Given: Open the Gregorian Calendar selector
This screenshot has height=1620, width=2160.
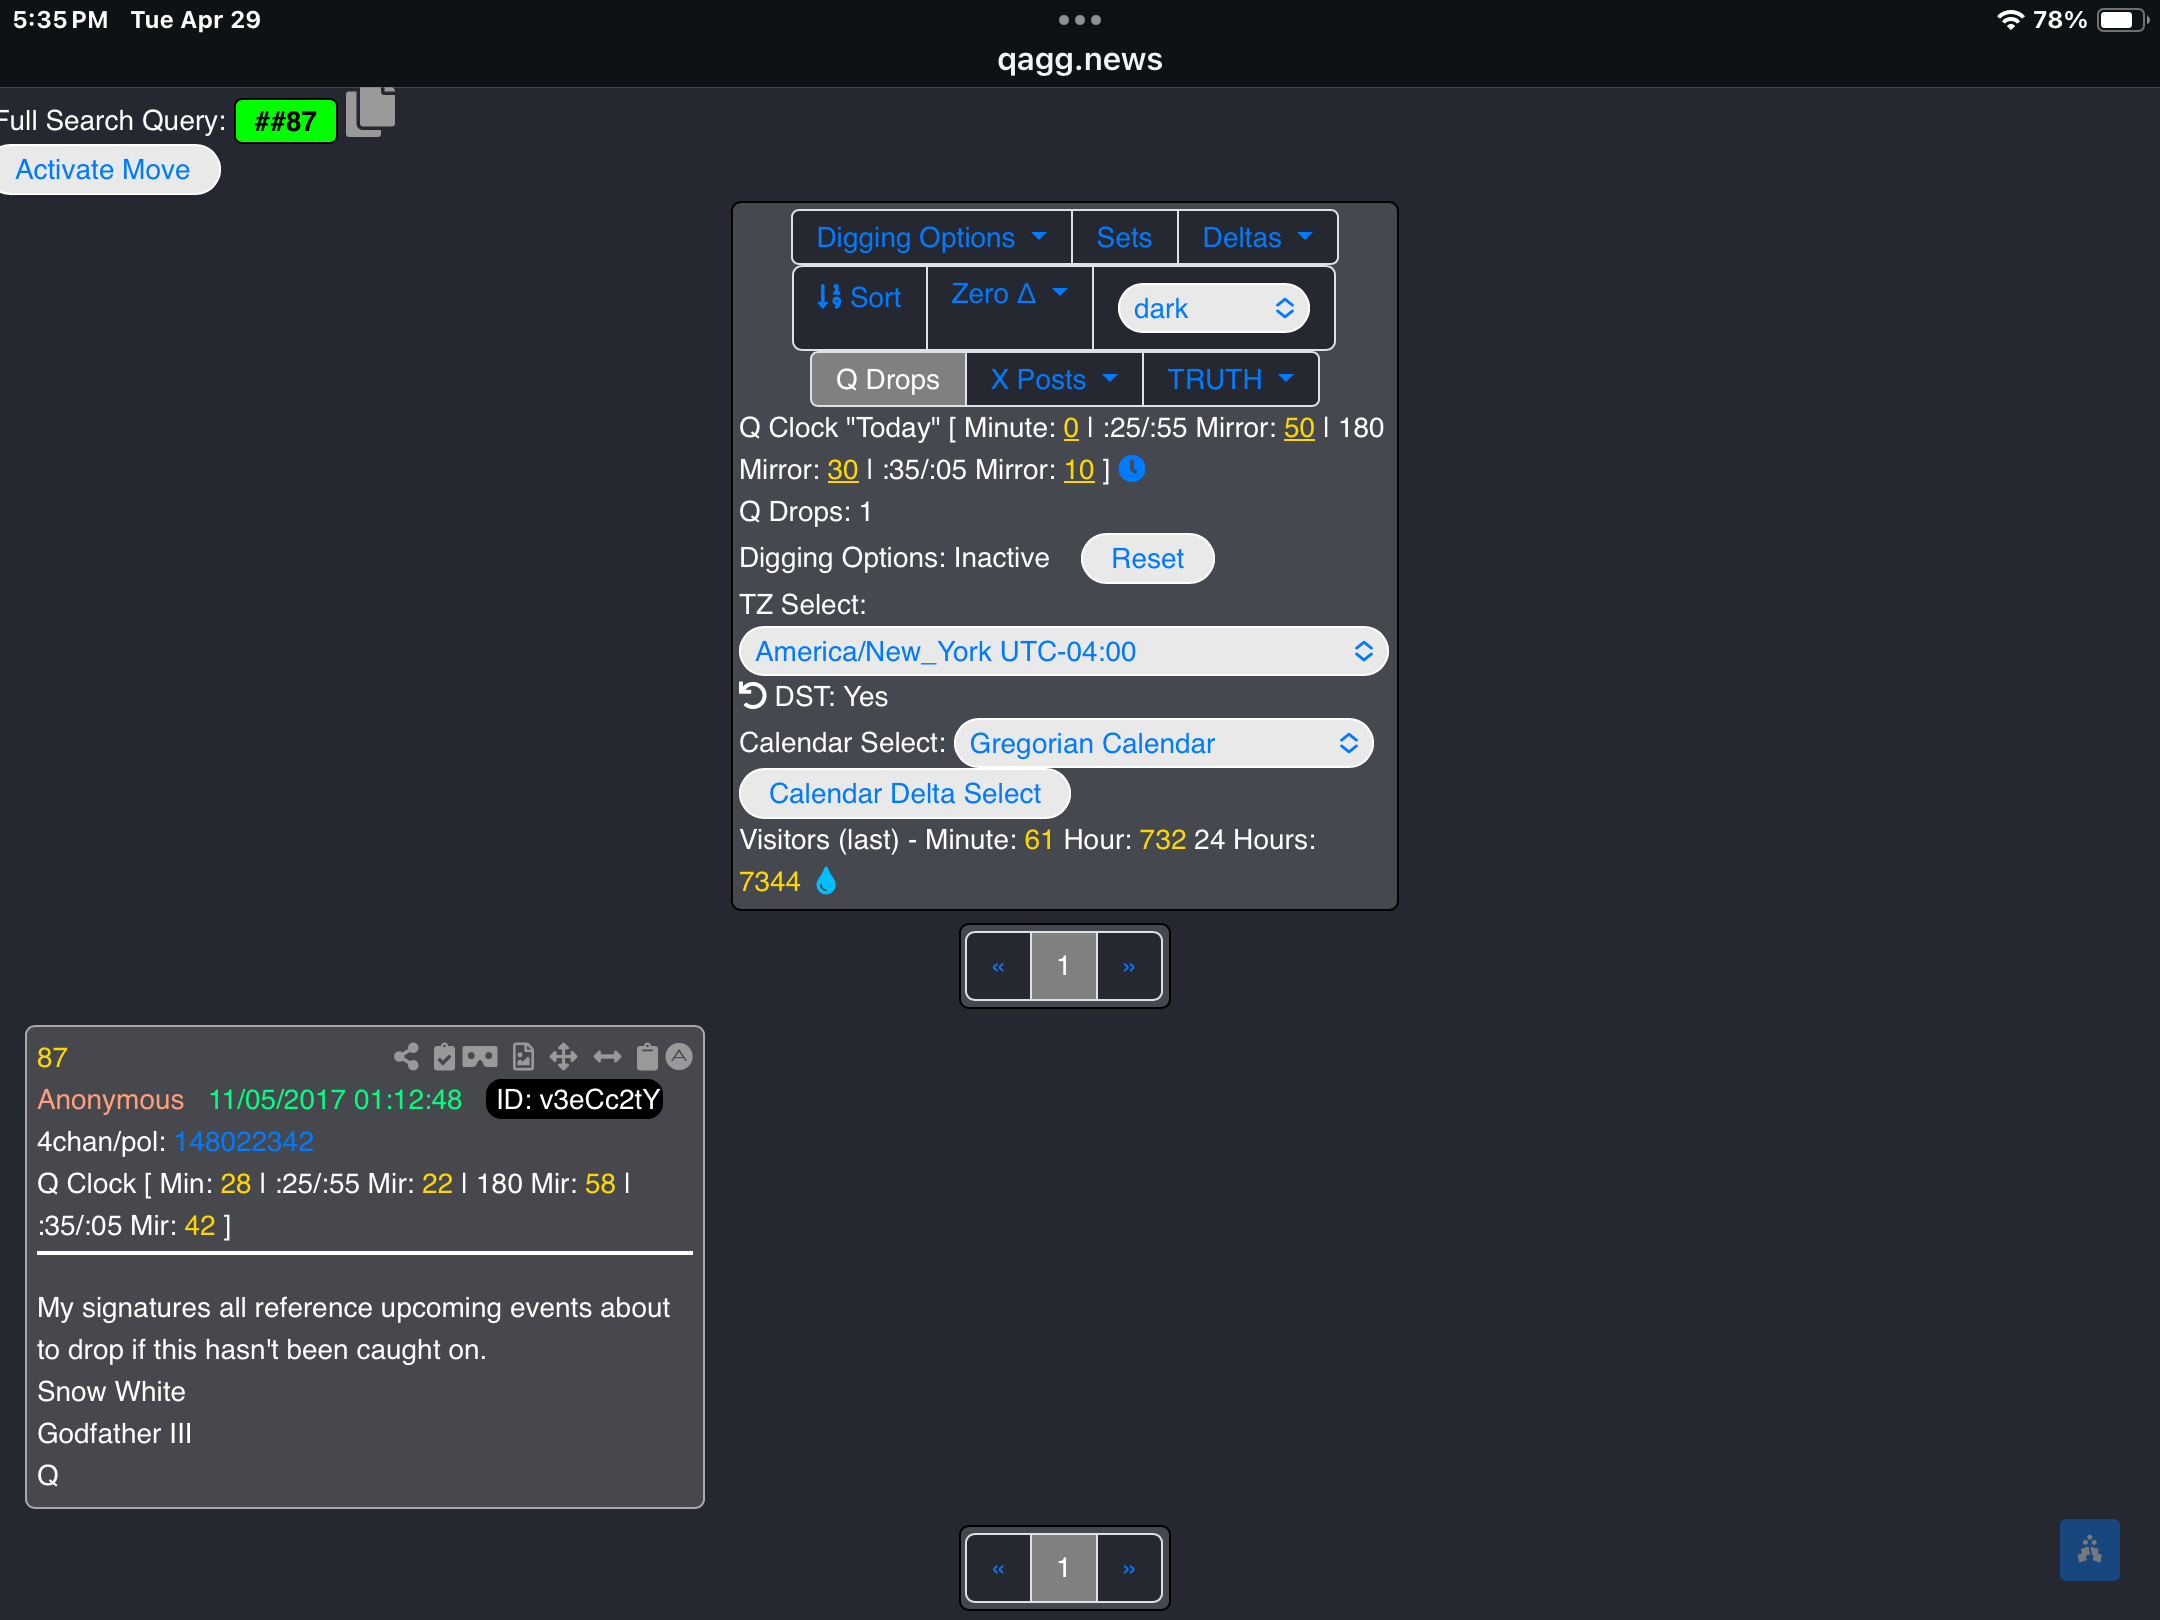Looking at the screenshot, I should coord(1163,744).
